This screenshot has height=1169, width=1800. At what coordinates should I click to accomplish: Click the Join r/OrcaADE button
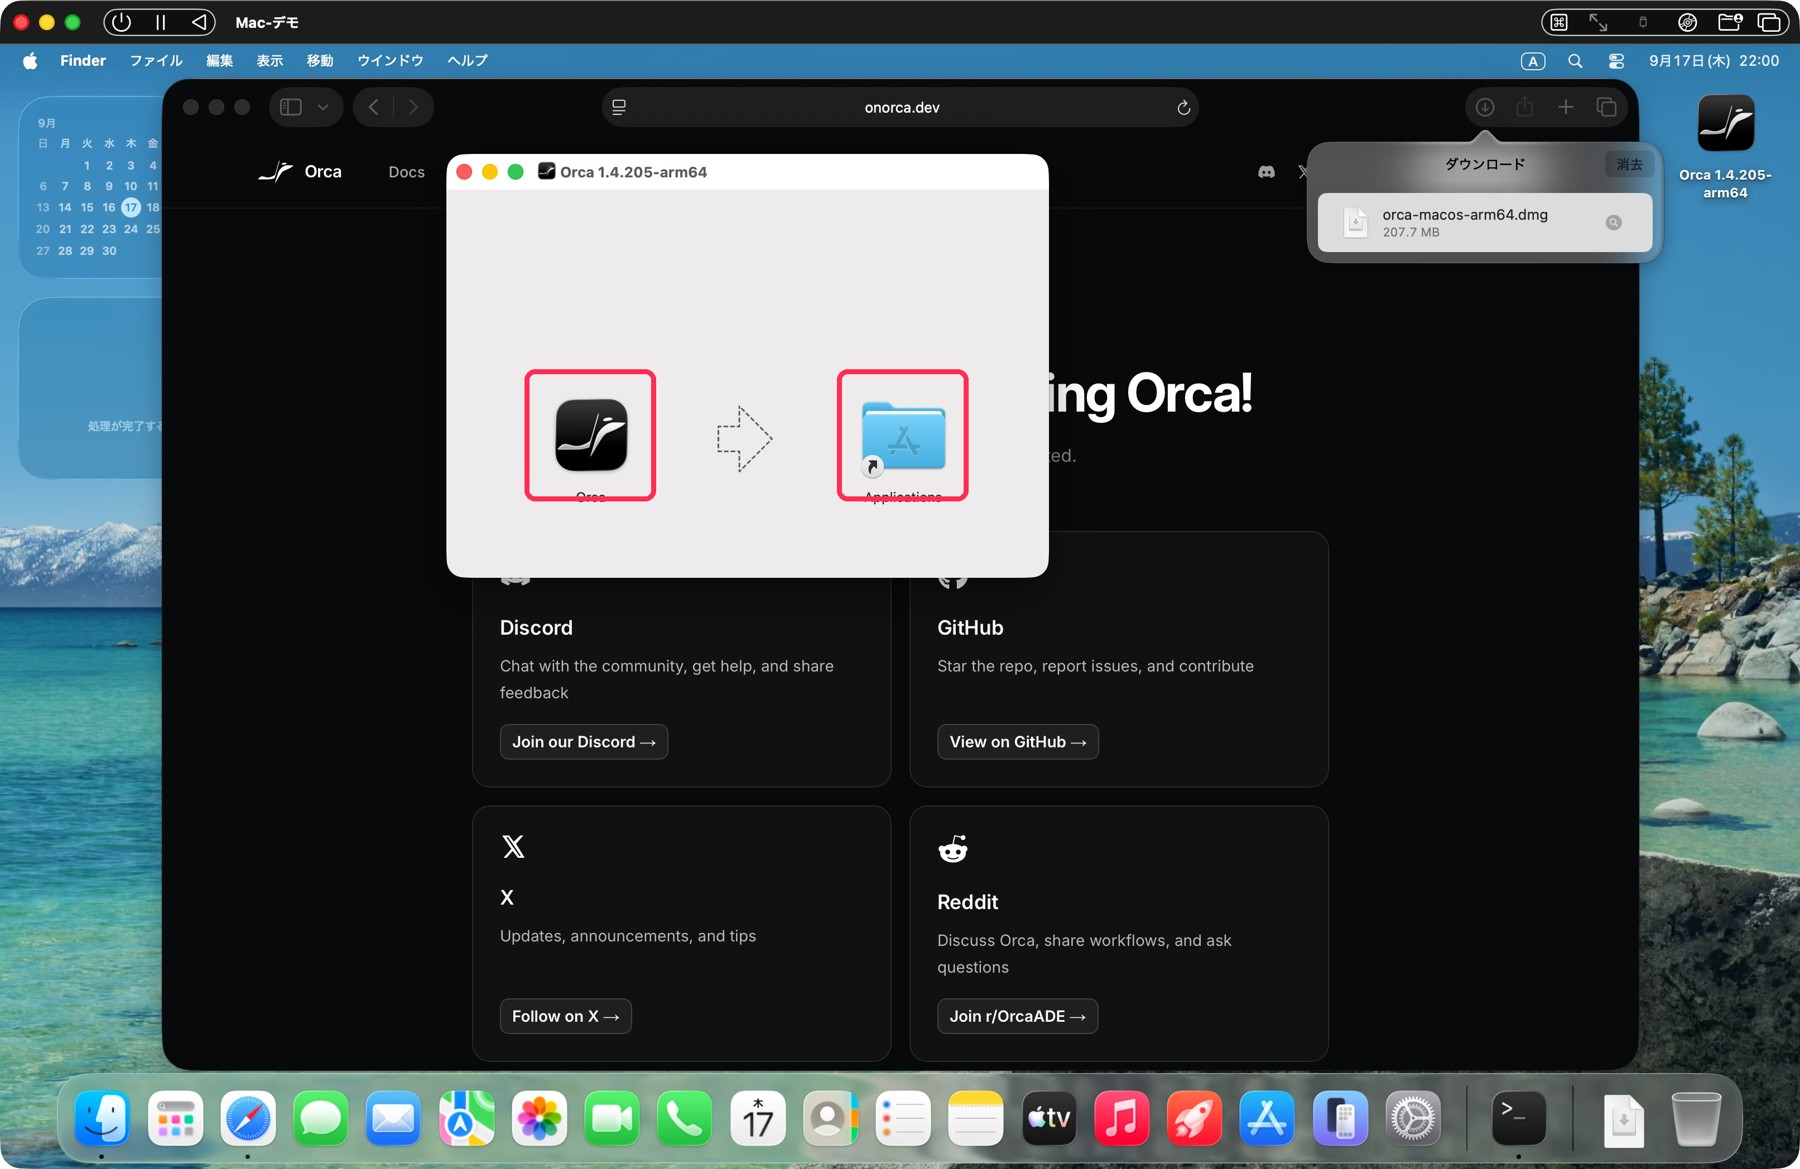[1018, 1016]
